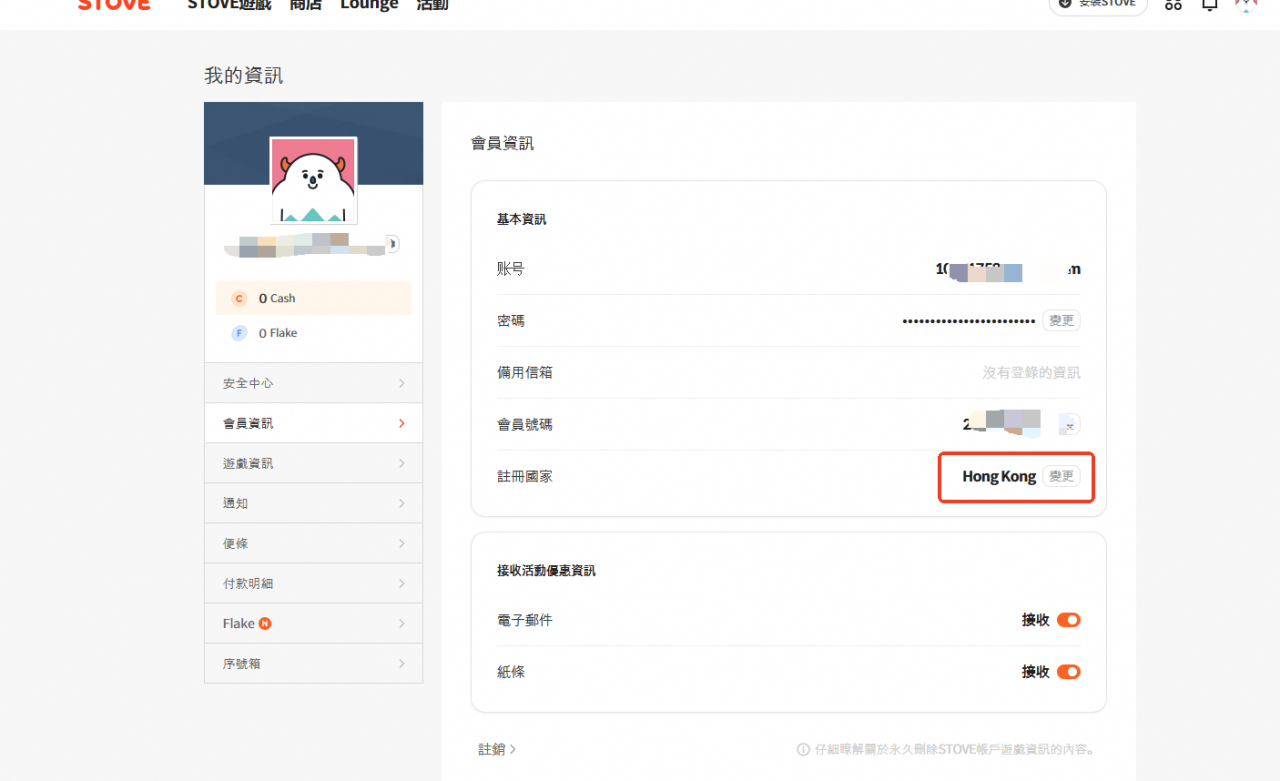1280x781 pixels.
Task: Click the Flake balance icon
Action: click(x=237, y=332)
